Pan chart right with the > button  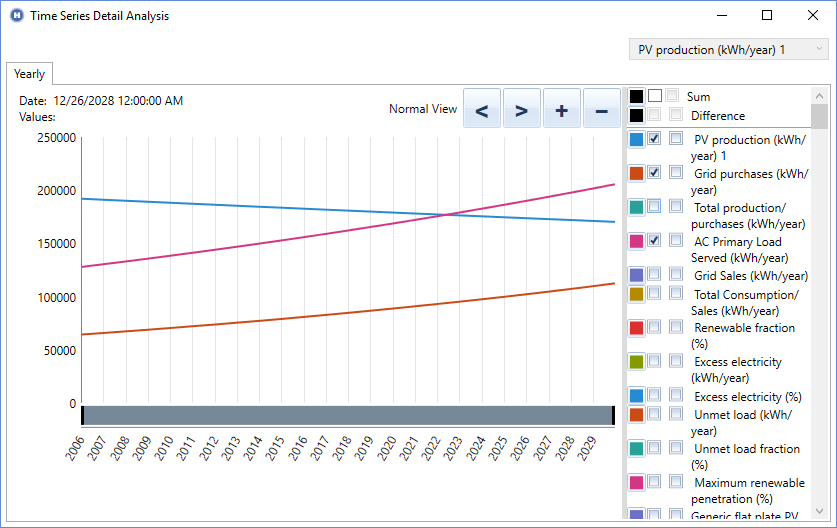(x=522, y=108)
